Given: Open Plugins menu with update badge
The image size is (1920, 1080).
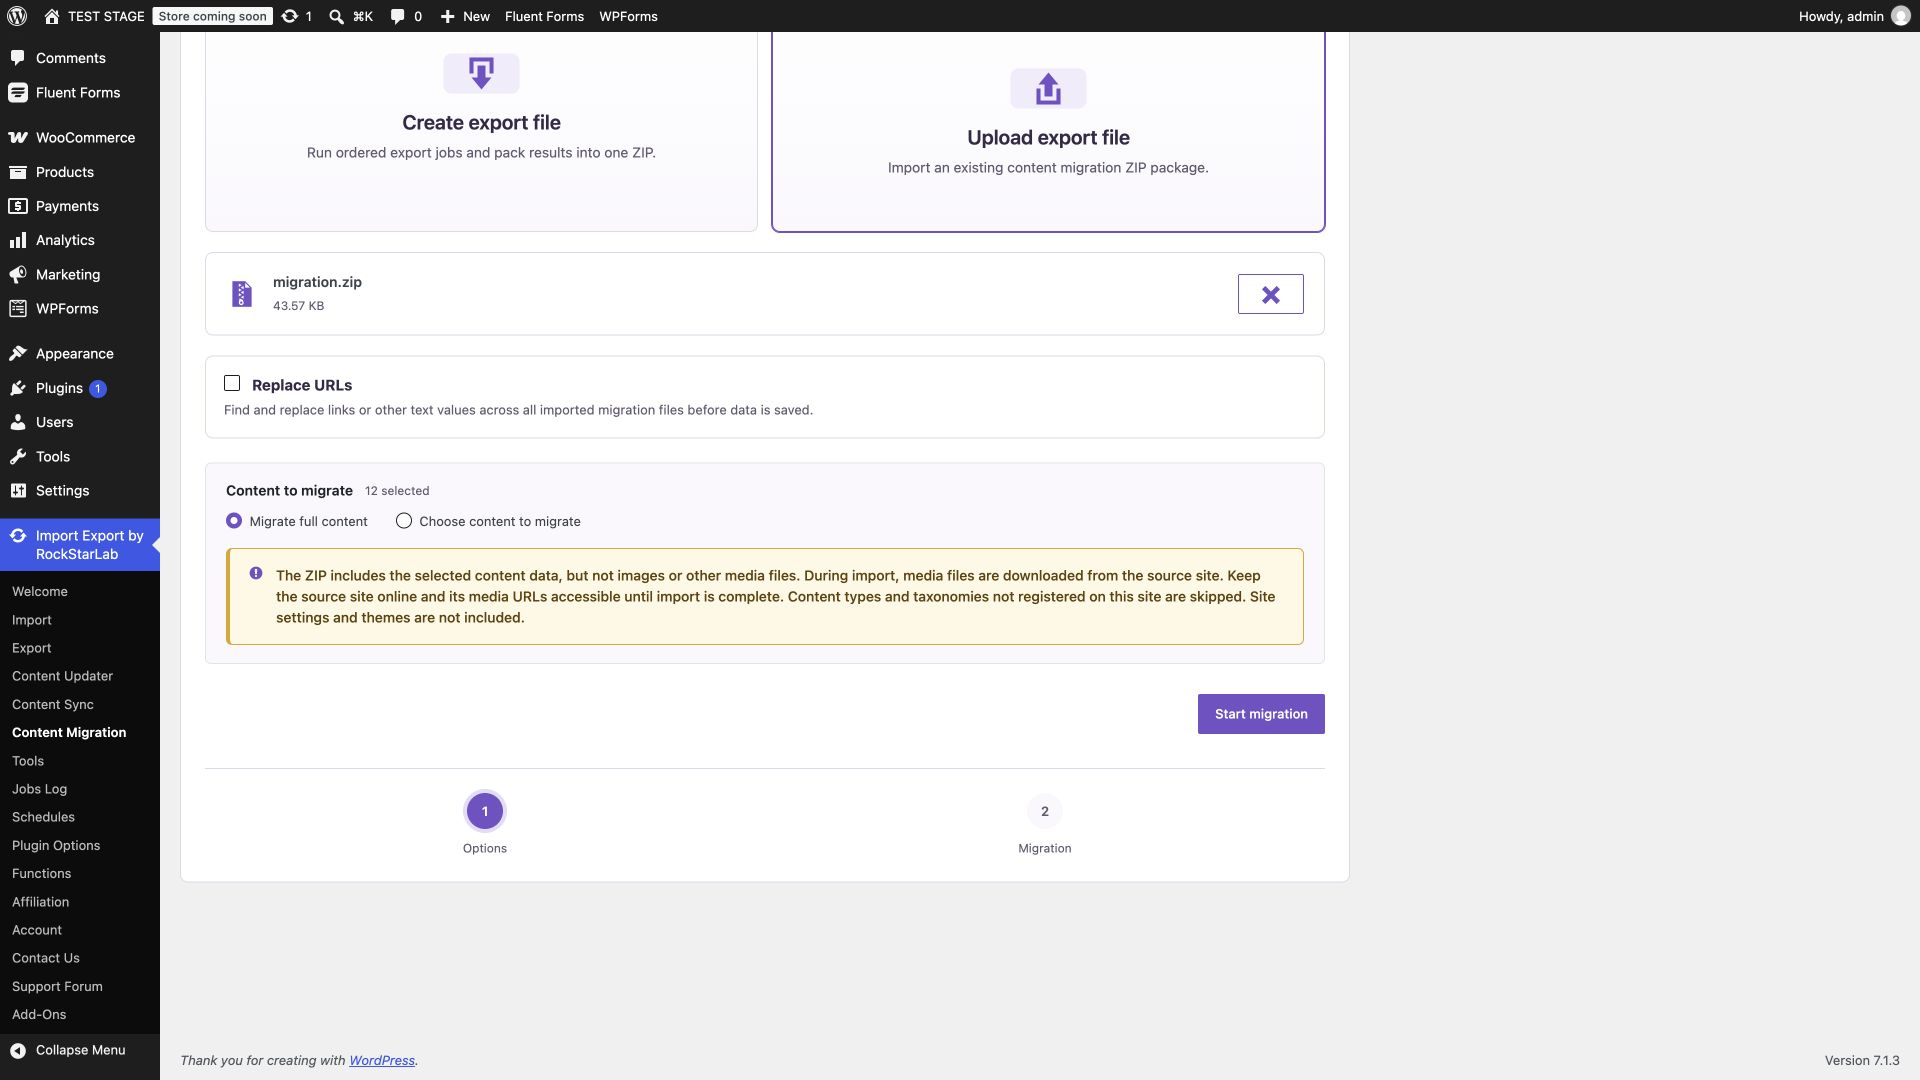Looking at the screenshot, I should pyautogui.click(x=80, y=388).
